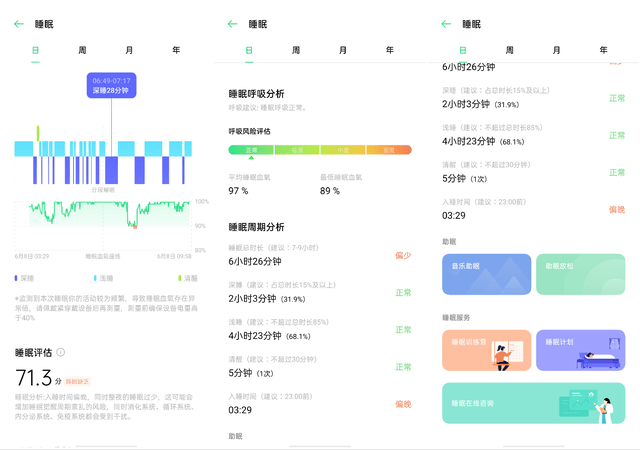Screen dimensions: 640x450
Task: Tap the back arrow on the middle screen
Action: (x=233, y=24)
